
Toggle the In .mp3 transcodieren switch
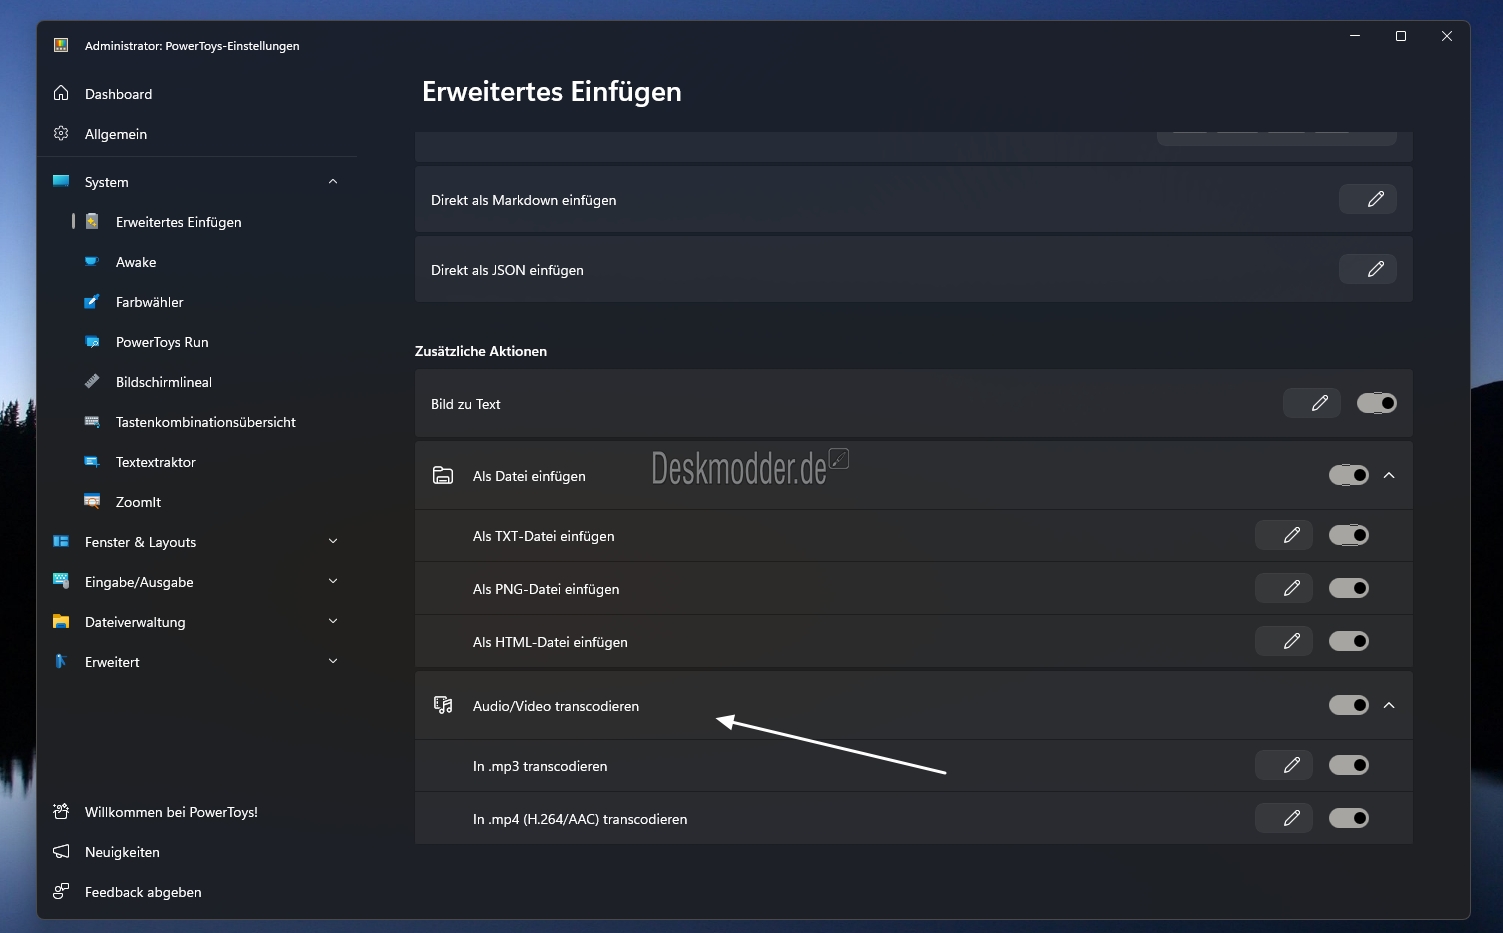point(1349,765)
